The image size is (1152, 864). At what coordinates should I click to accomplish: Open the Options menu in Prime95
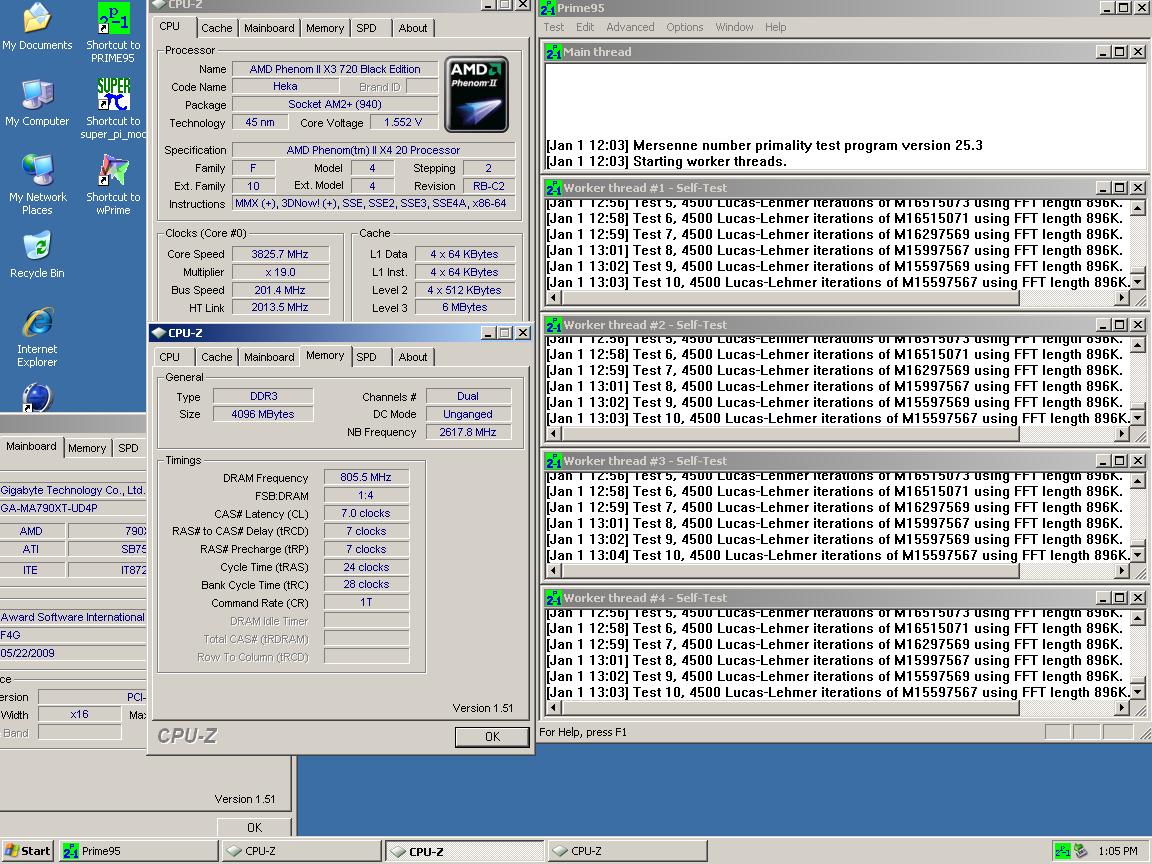point(685,27)
